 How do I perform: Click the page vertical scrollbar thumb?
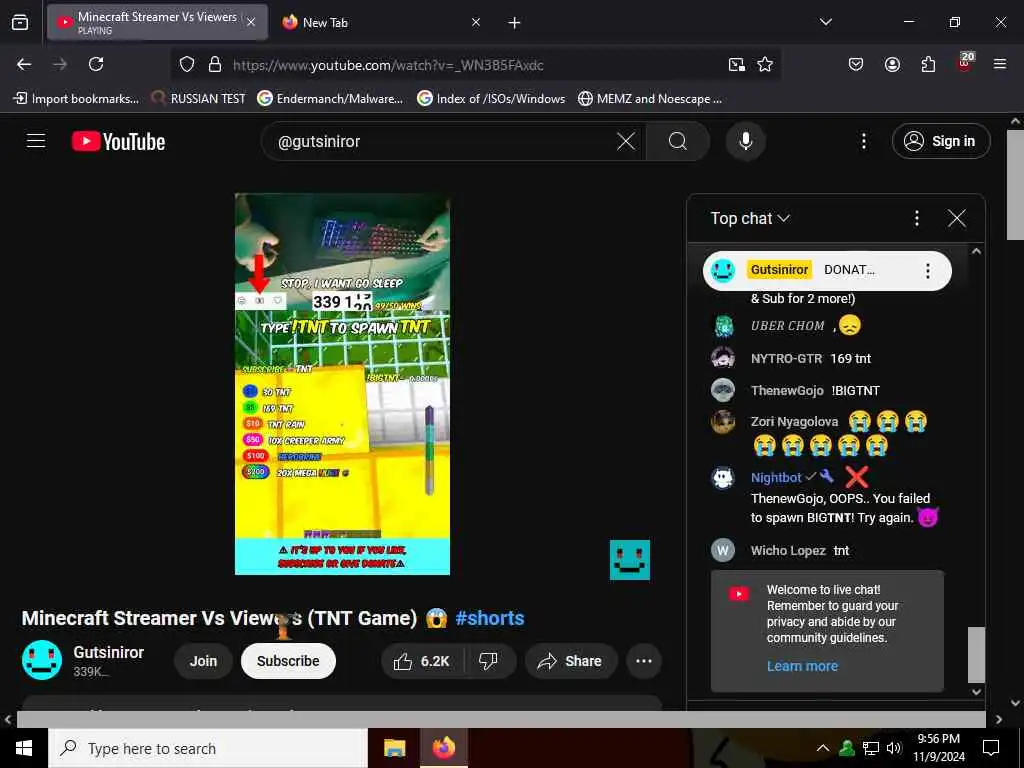pos(1016,185)
